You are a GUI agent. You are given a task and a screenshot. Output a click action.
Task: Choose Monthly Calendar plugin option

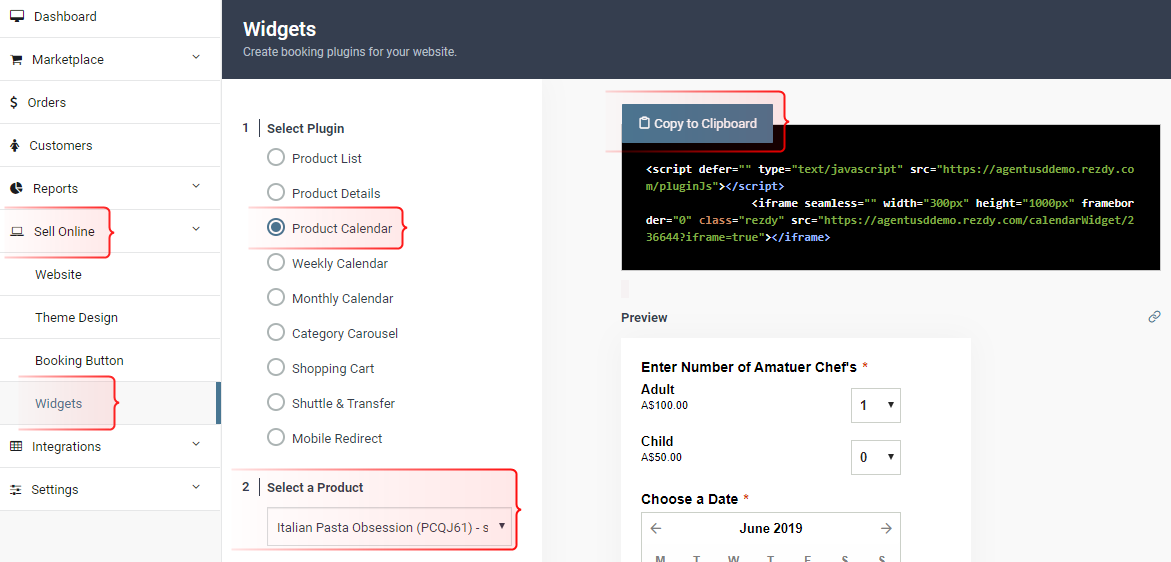(x=276, y=297)
